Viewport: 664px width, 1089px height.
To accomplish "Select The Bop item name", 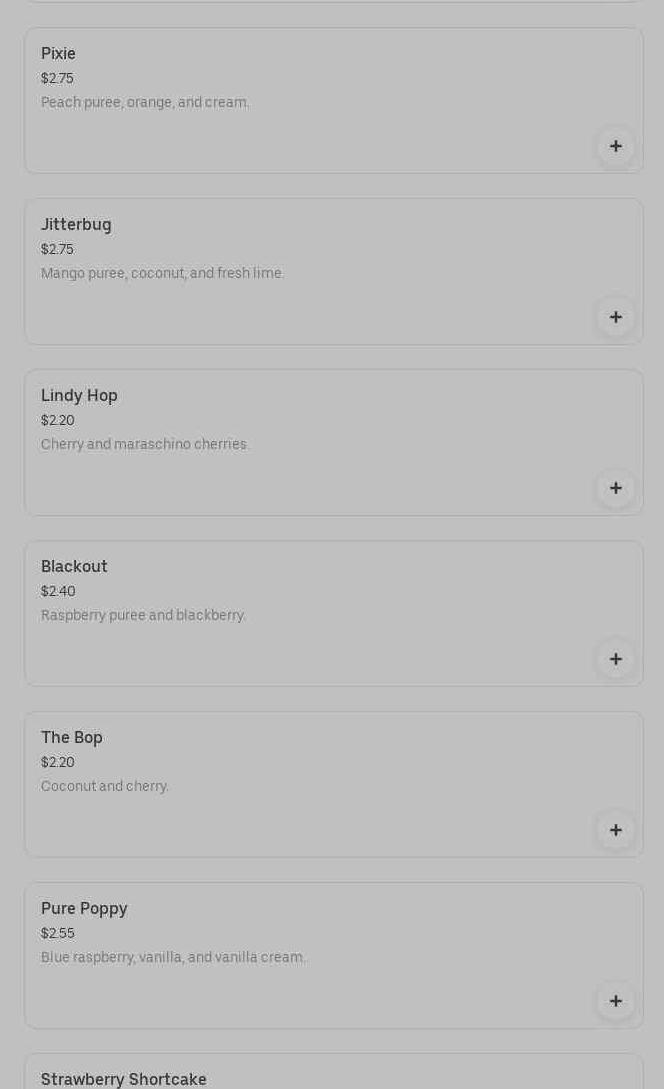I will (x=72, y=738).
